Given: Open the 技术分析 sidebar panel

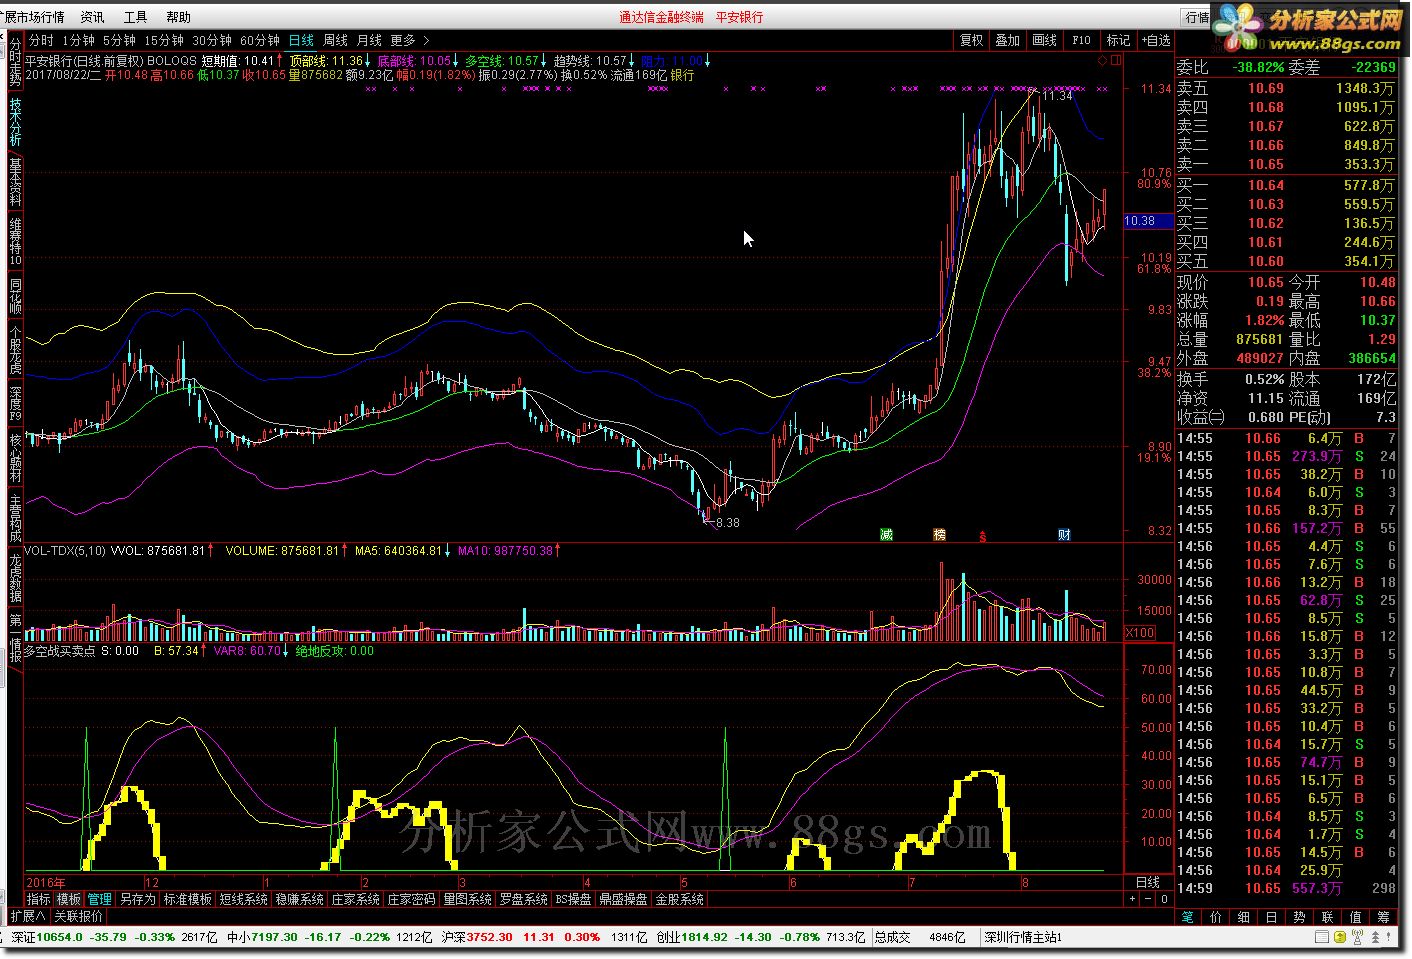Looking at the screenshot, I should click(15, 121).
